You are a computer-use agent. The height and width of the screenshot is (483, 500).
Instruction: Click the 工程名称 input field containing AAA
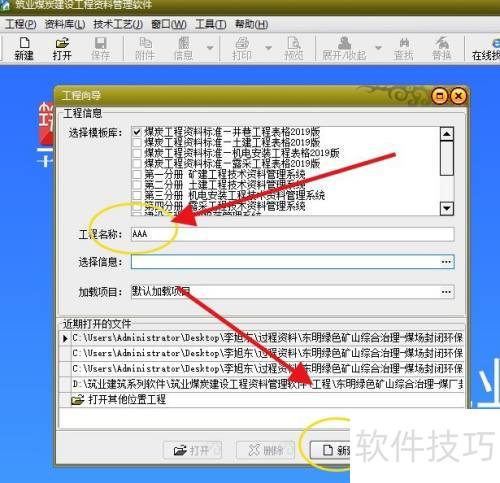tap(292, 234)
